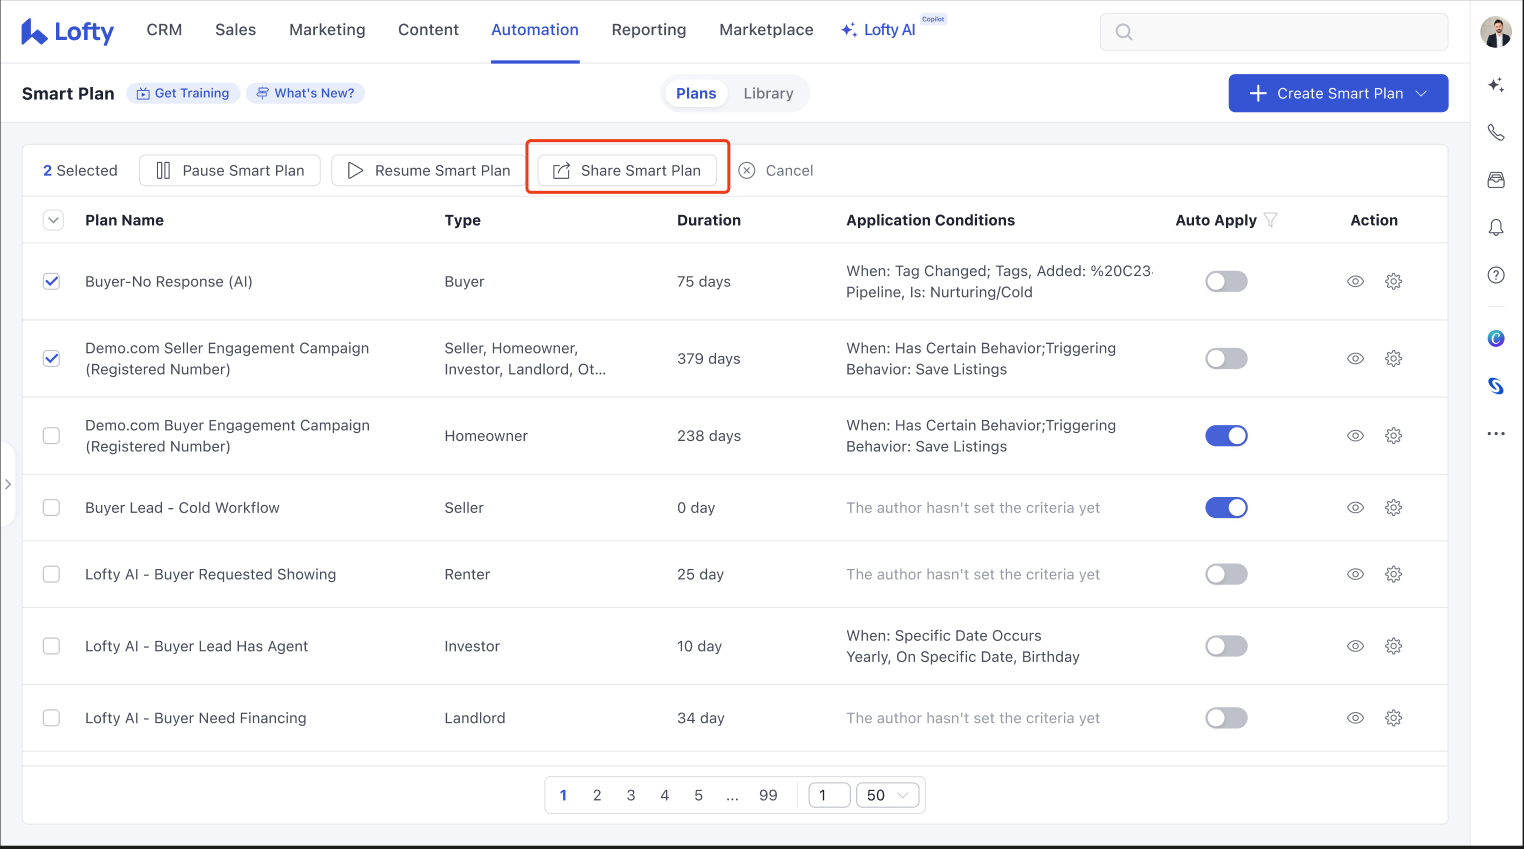Image resolution: width=1524 pixels, height=849 pixels.
Task: Preview Demo.com Buyer Engagement Campaign via eye icon
Action: tap(1355, 436)
